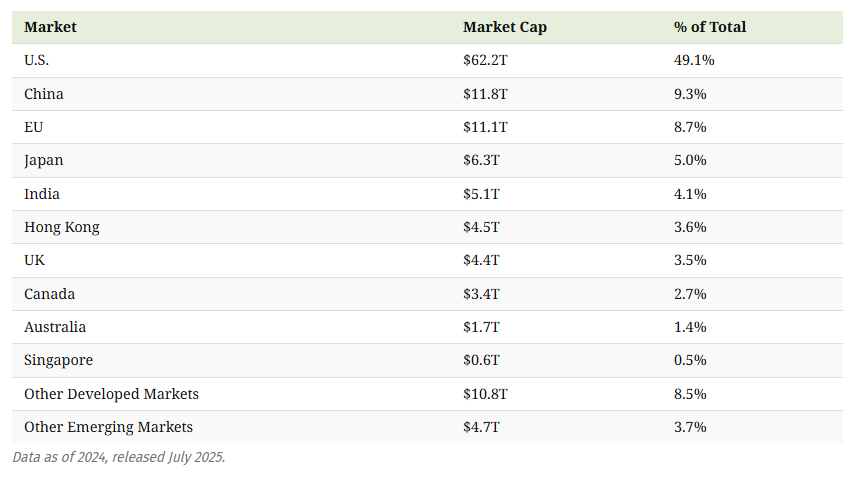This screenshot has width=854, height=478.
Task: Click the % of Total header
Action: click(x=710, y=27)
